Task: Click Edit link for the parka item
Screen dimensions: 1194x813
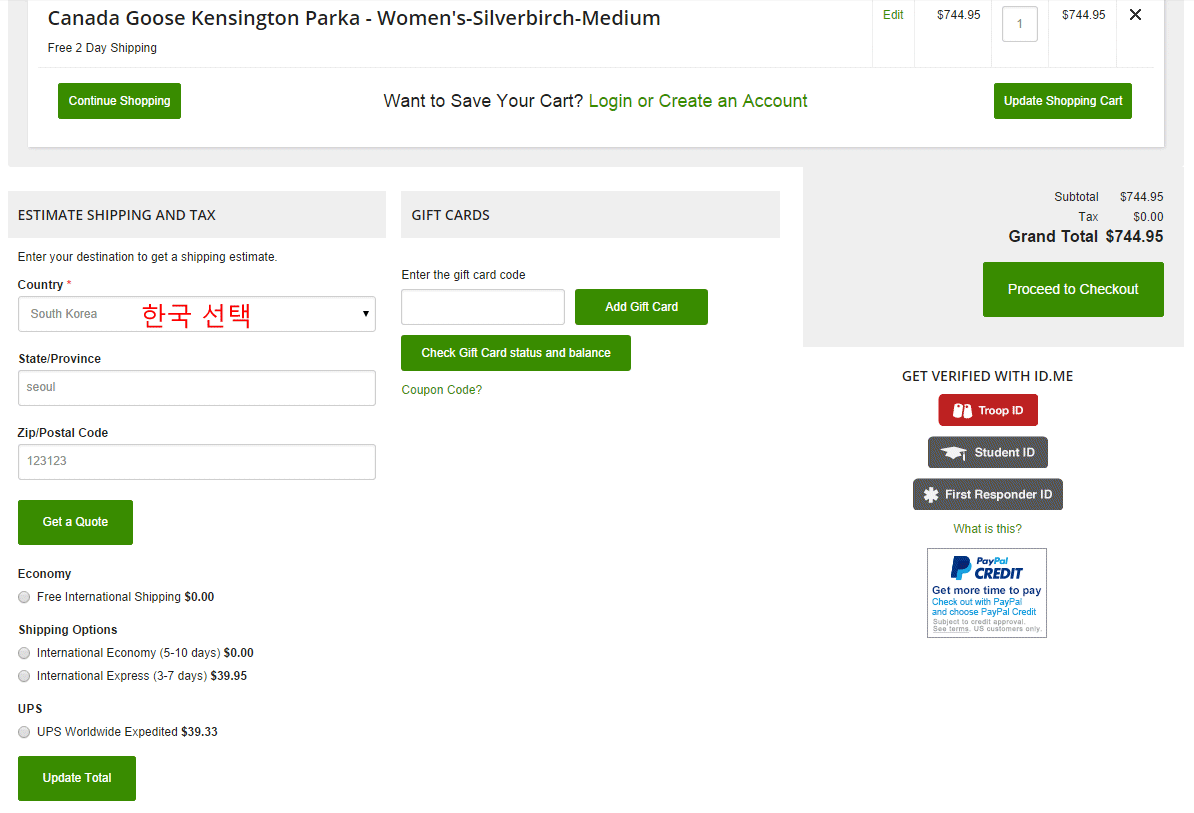Action: click(893, 15)
